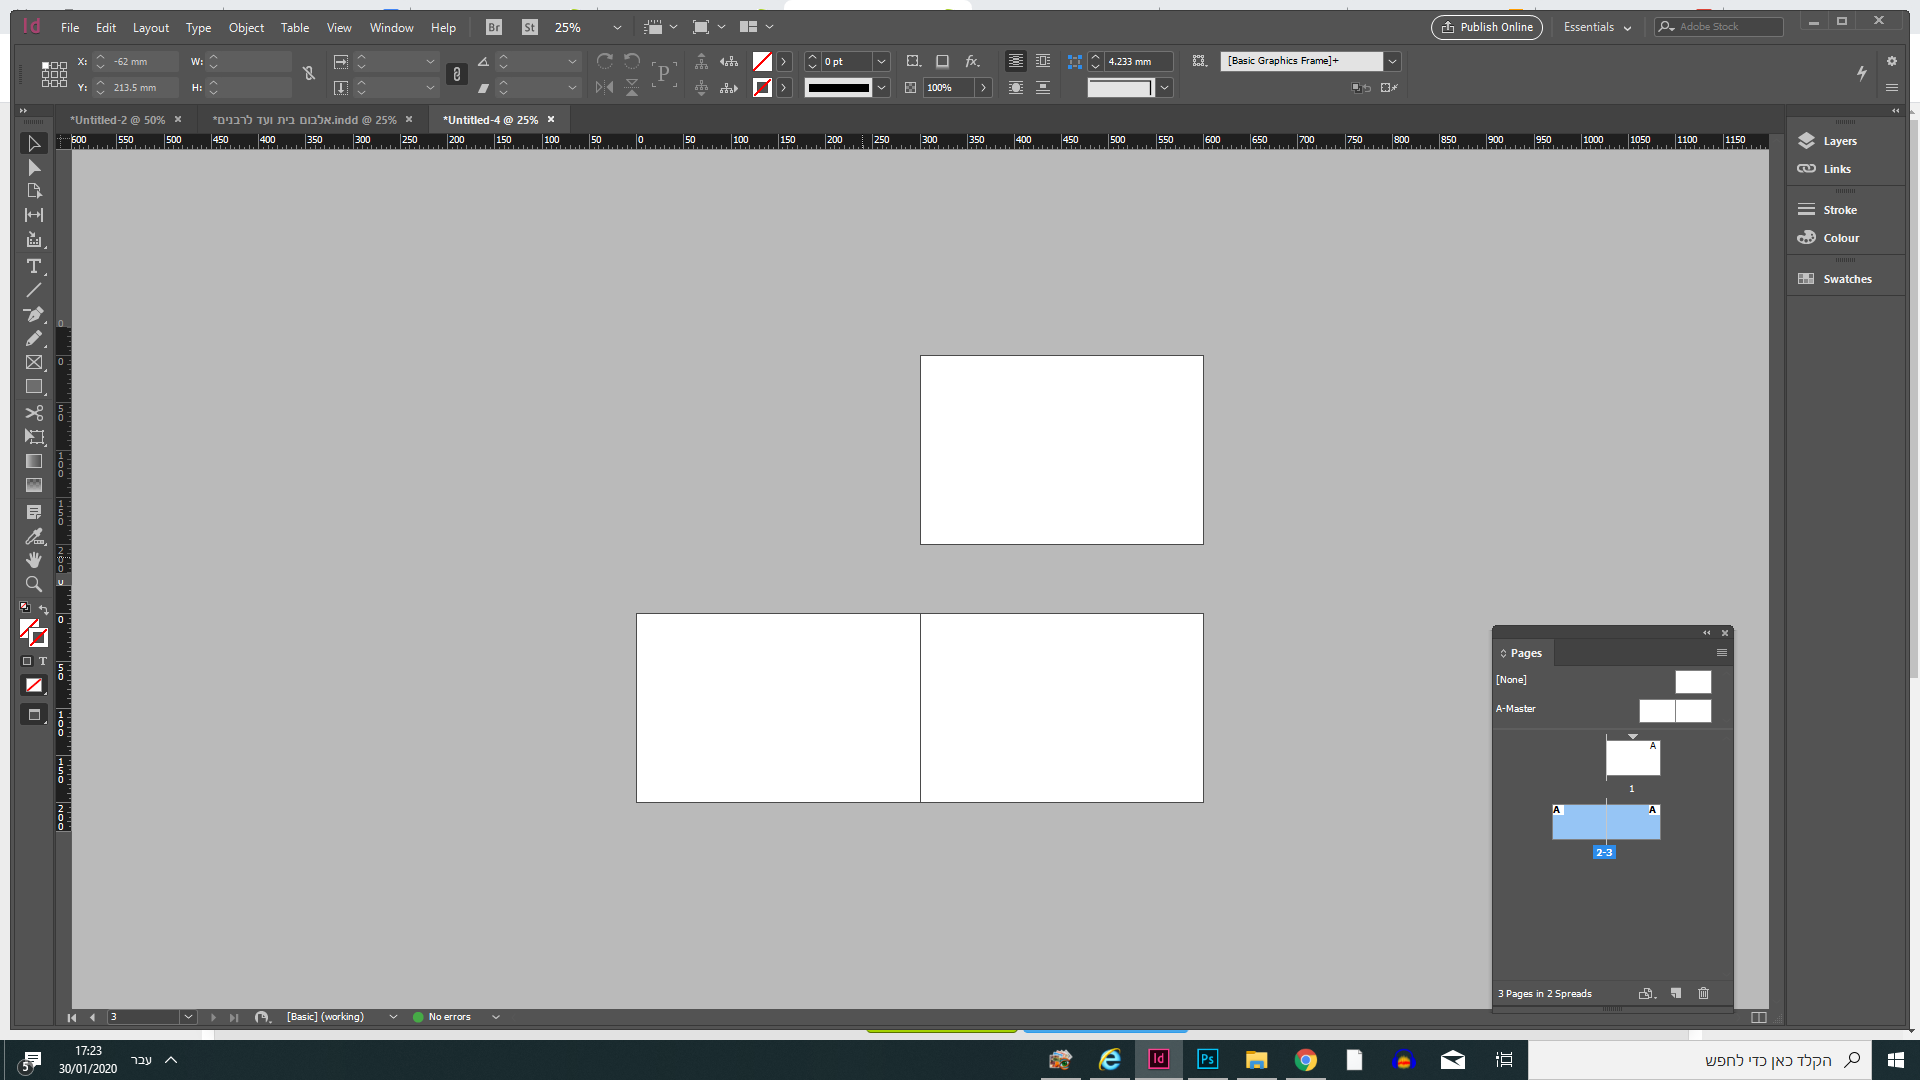The width and height of the screenshot is (1920, 1080).
Task: Select the Rectangle Frame tool
Action: 33,363
